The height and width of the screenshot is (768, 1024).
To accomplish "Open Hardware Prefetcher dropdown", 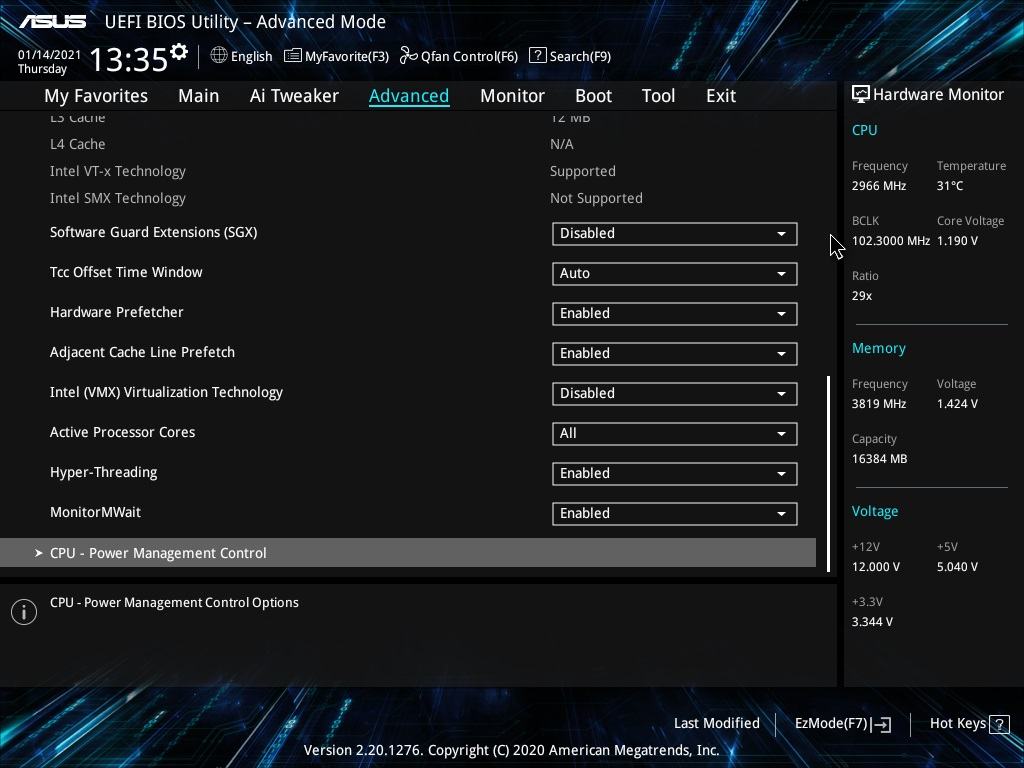I will pos(675,313).
